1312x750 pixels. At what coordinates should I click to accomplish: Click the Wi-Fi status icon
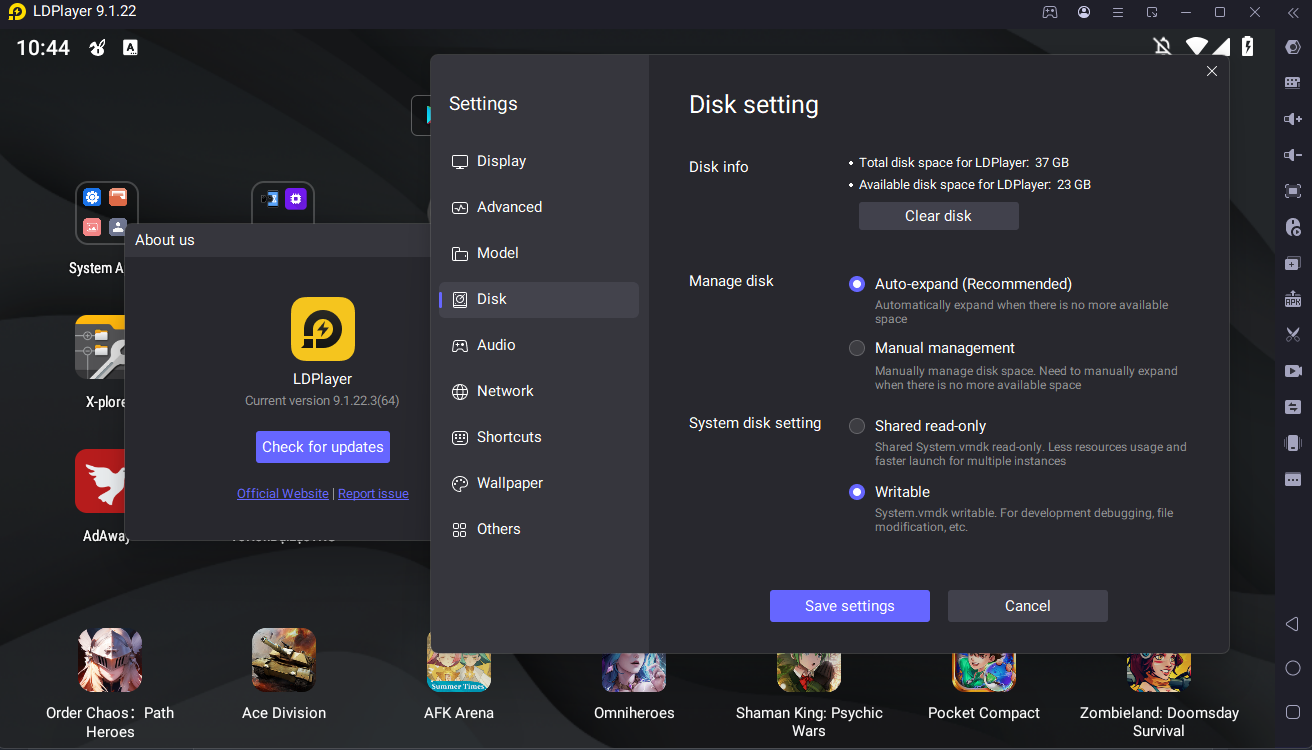(x=1197, y=46)
